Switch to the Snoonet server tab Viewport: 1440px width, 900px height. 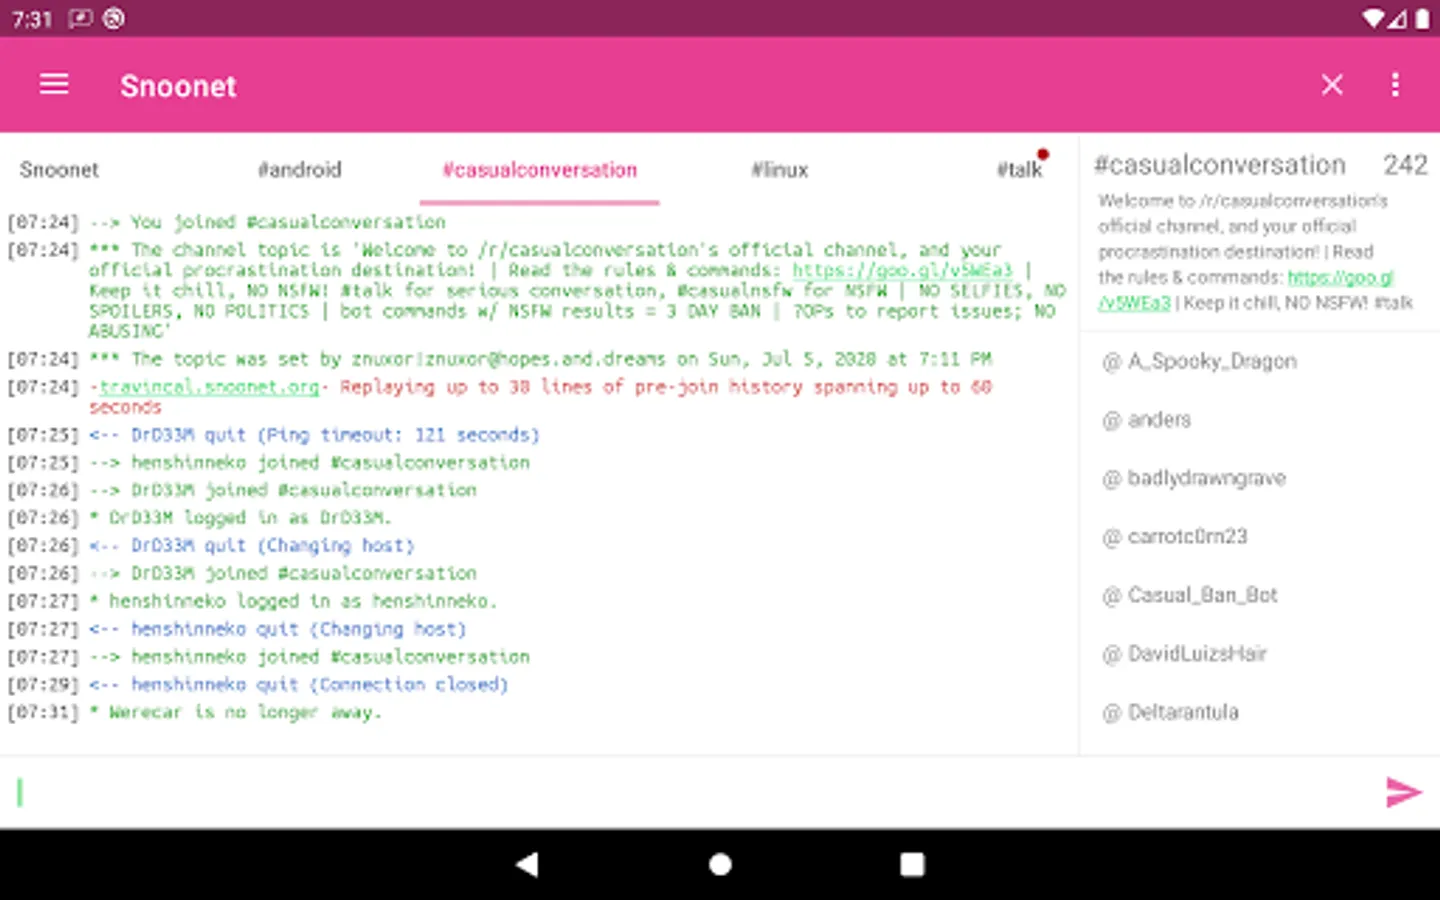pos(59,170)
